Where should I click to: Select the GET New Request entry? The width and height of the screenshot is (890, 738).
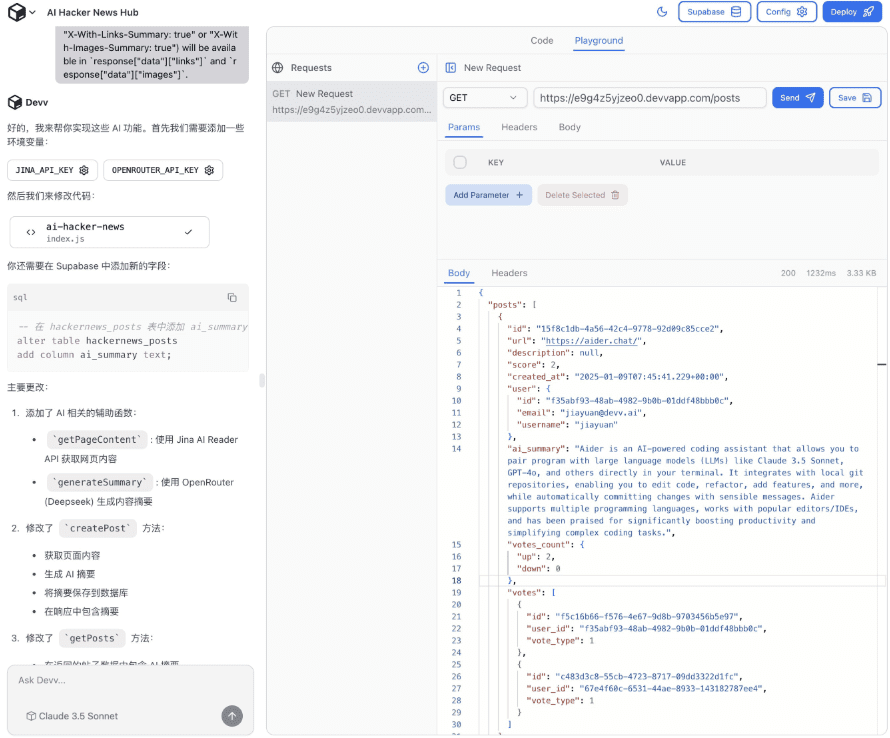(x=352, y=102)
